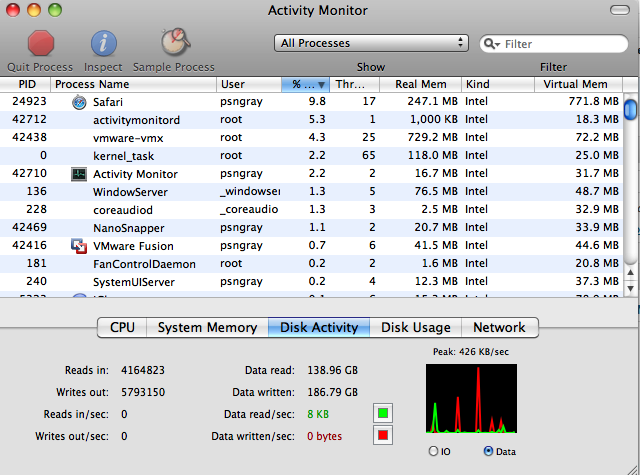Image resolution: width=640 pixels, height=475 pixels.
Task: Click PID 42712 cell
Action: coord(29,120)
